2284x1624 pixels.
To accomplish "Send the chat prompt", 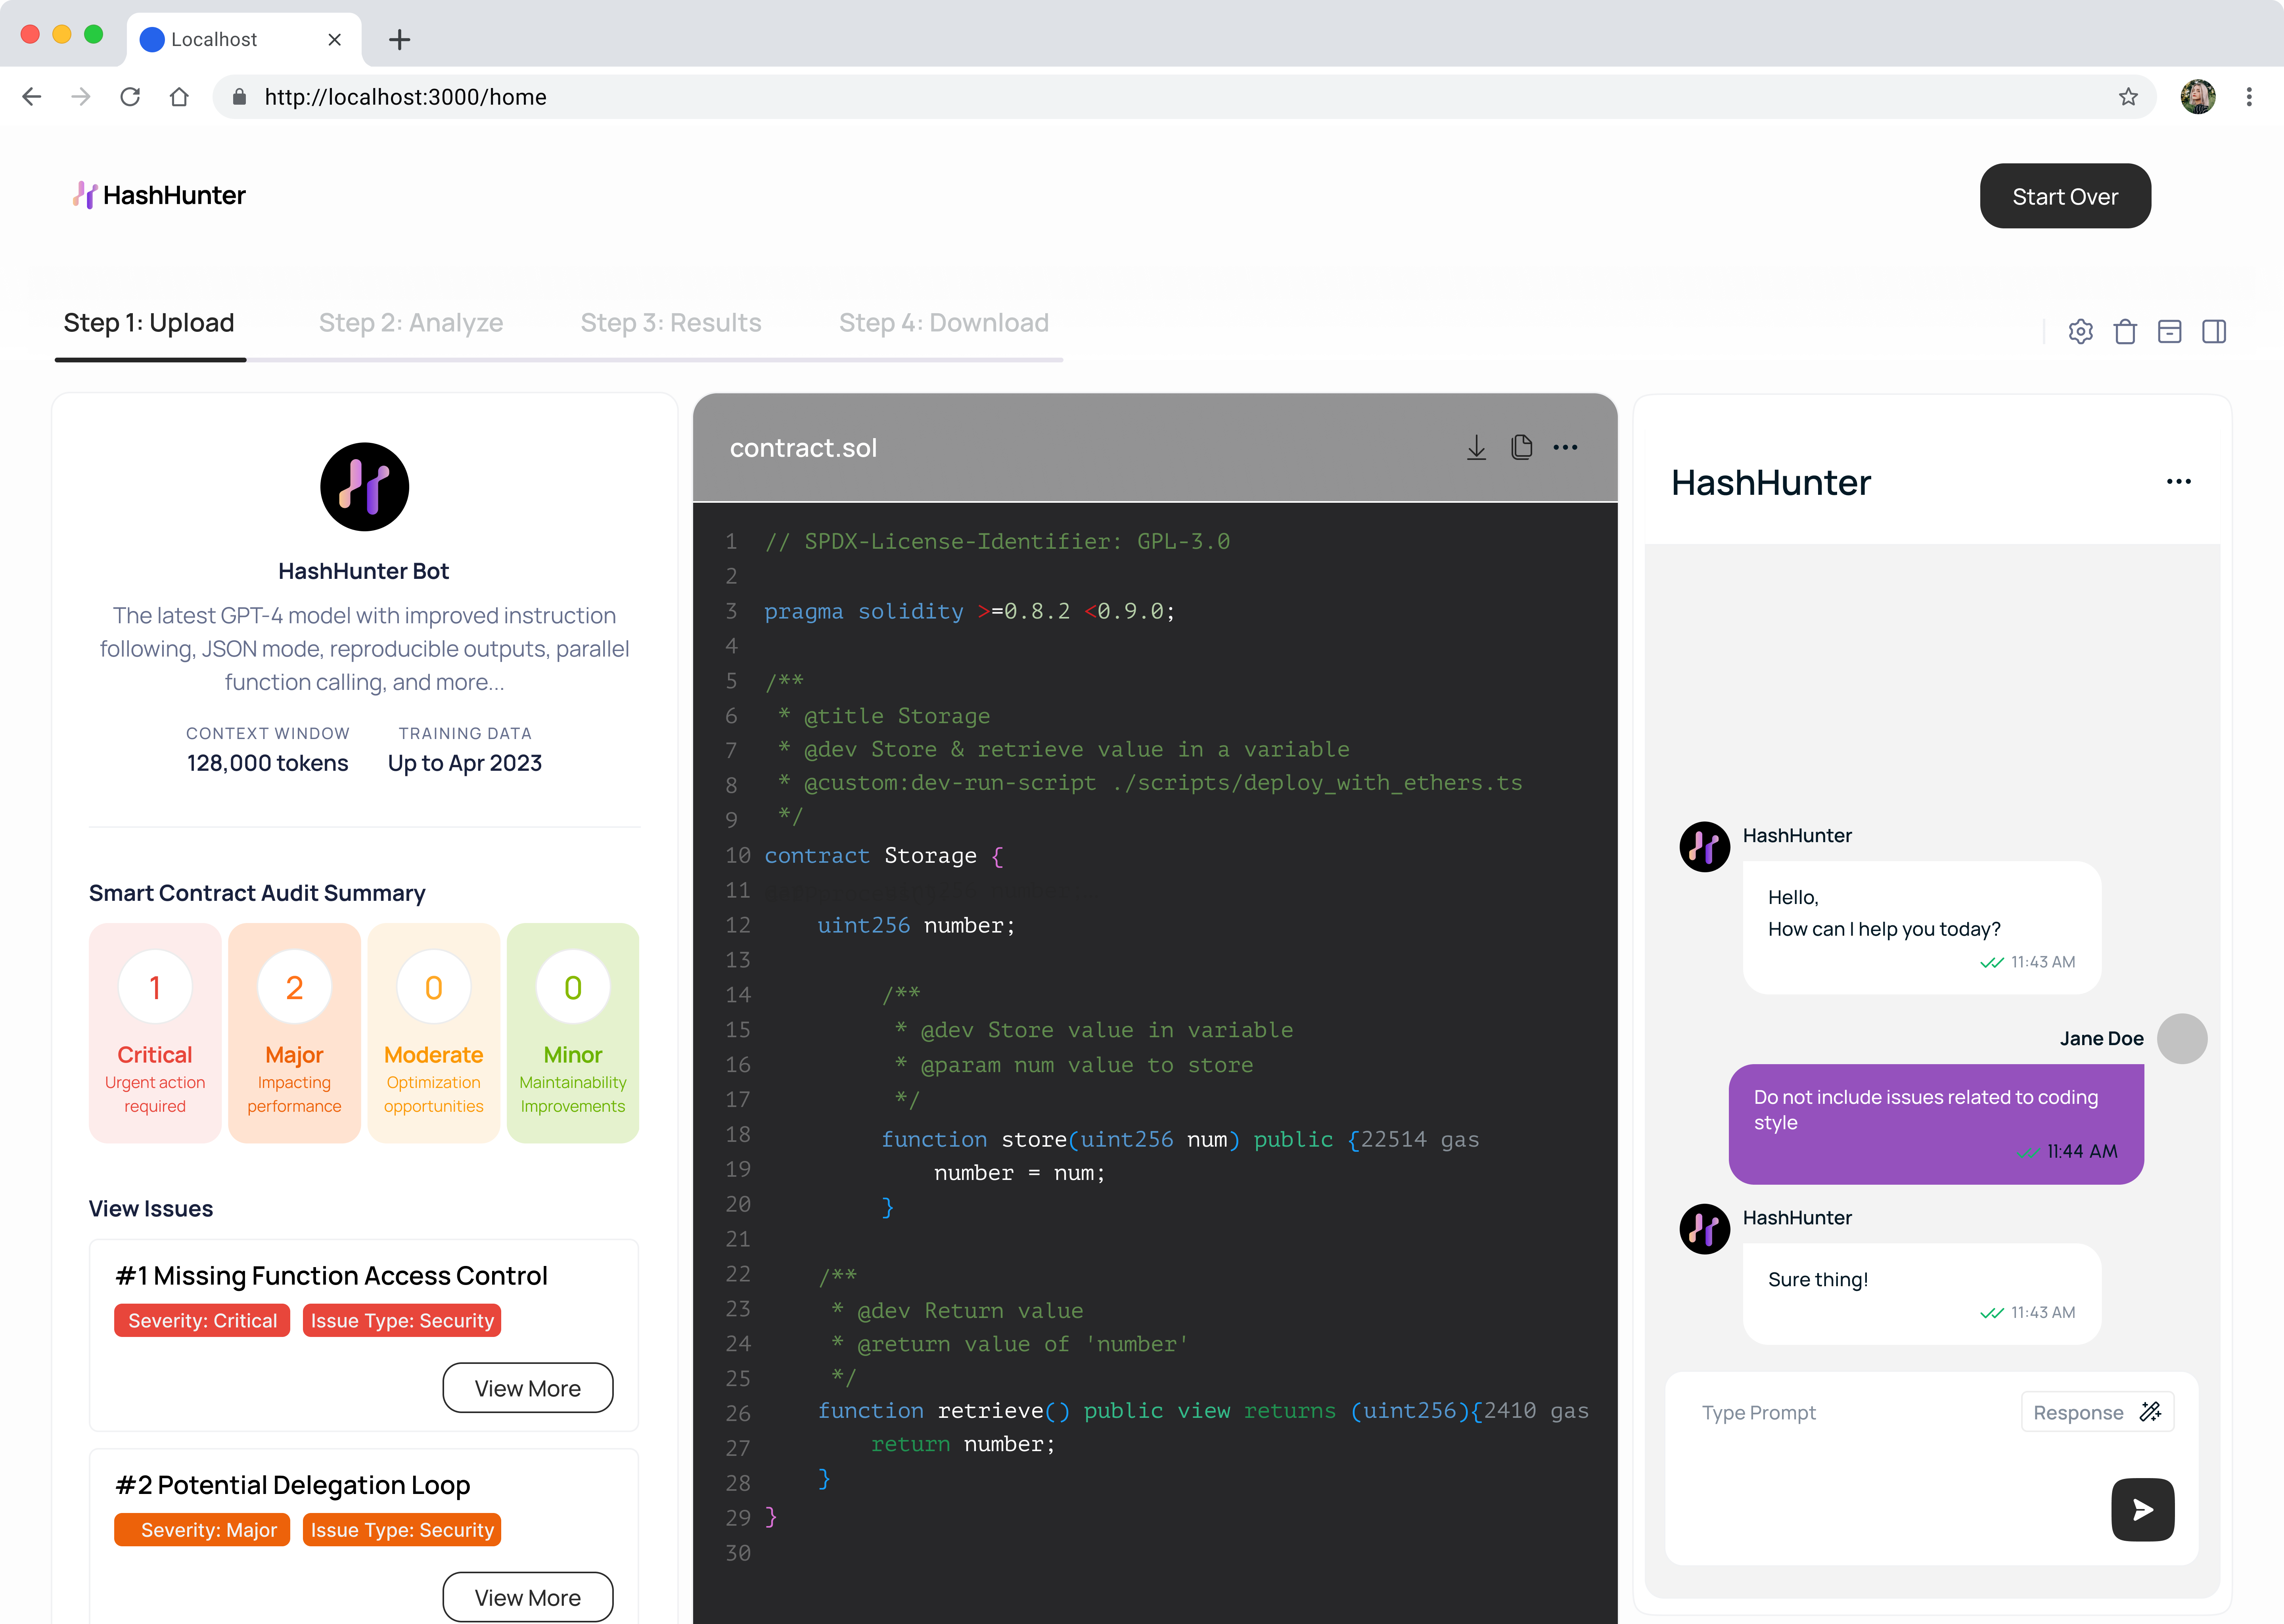I will tap(2142, 1509).
